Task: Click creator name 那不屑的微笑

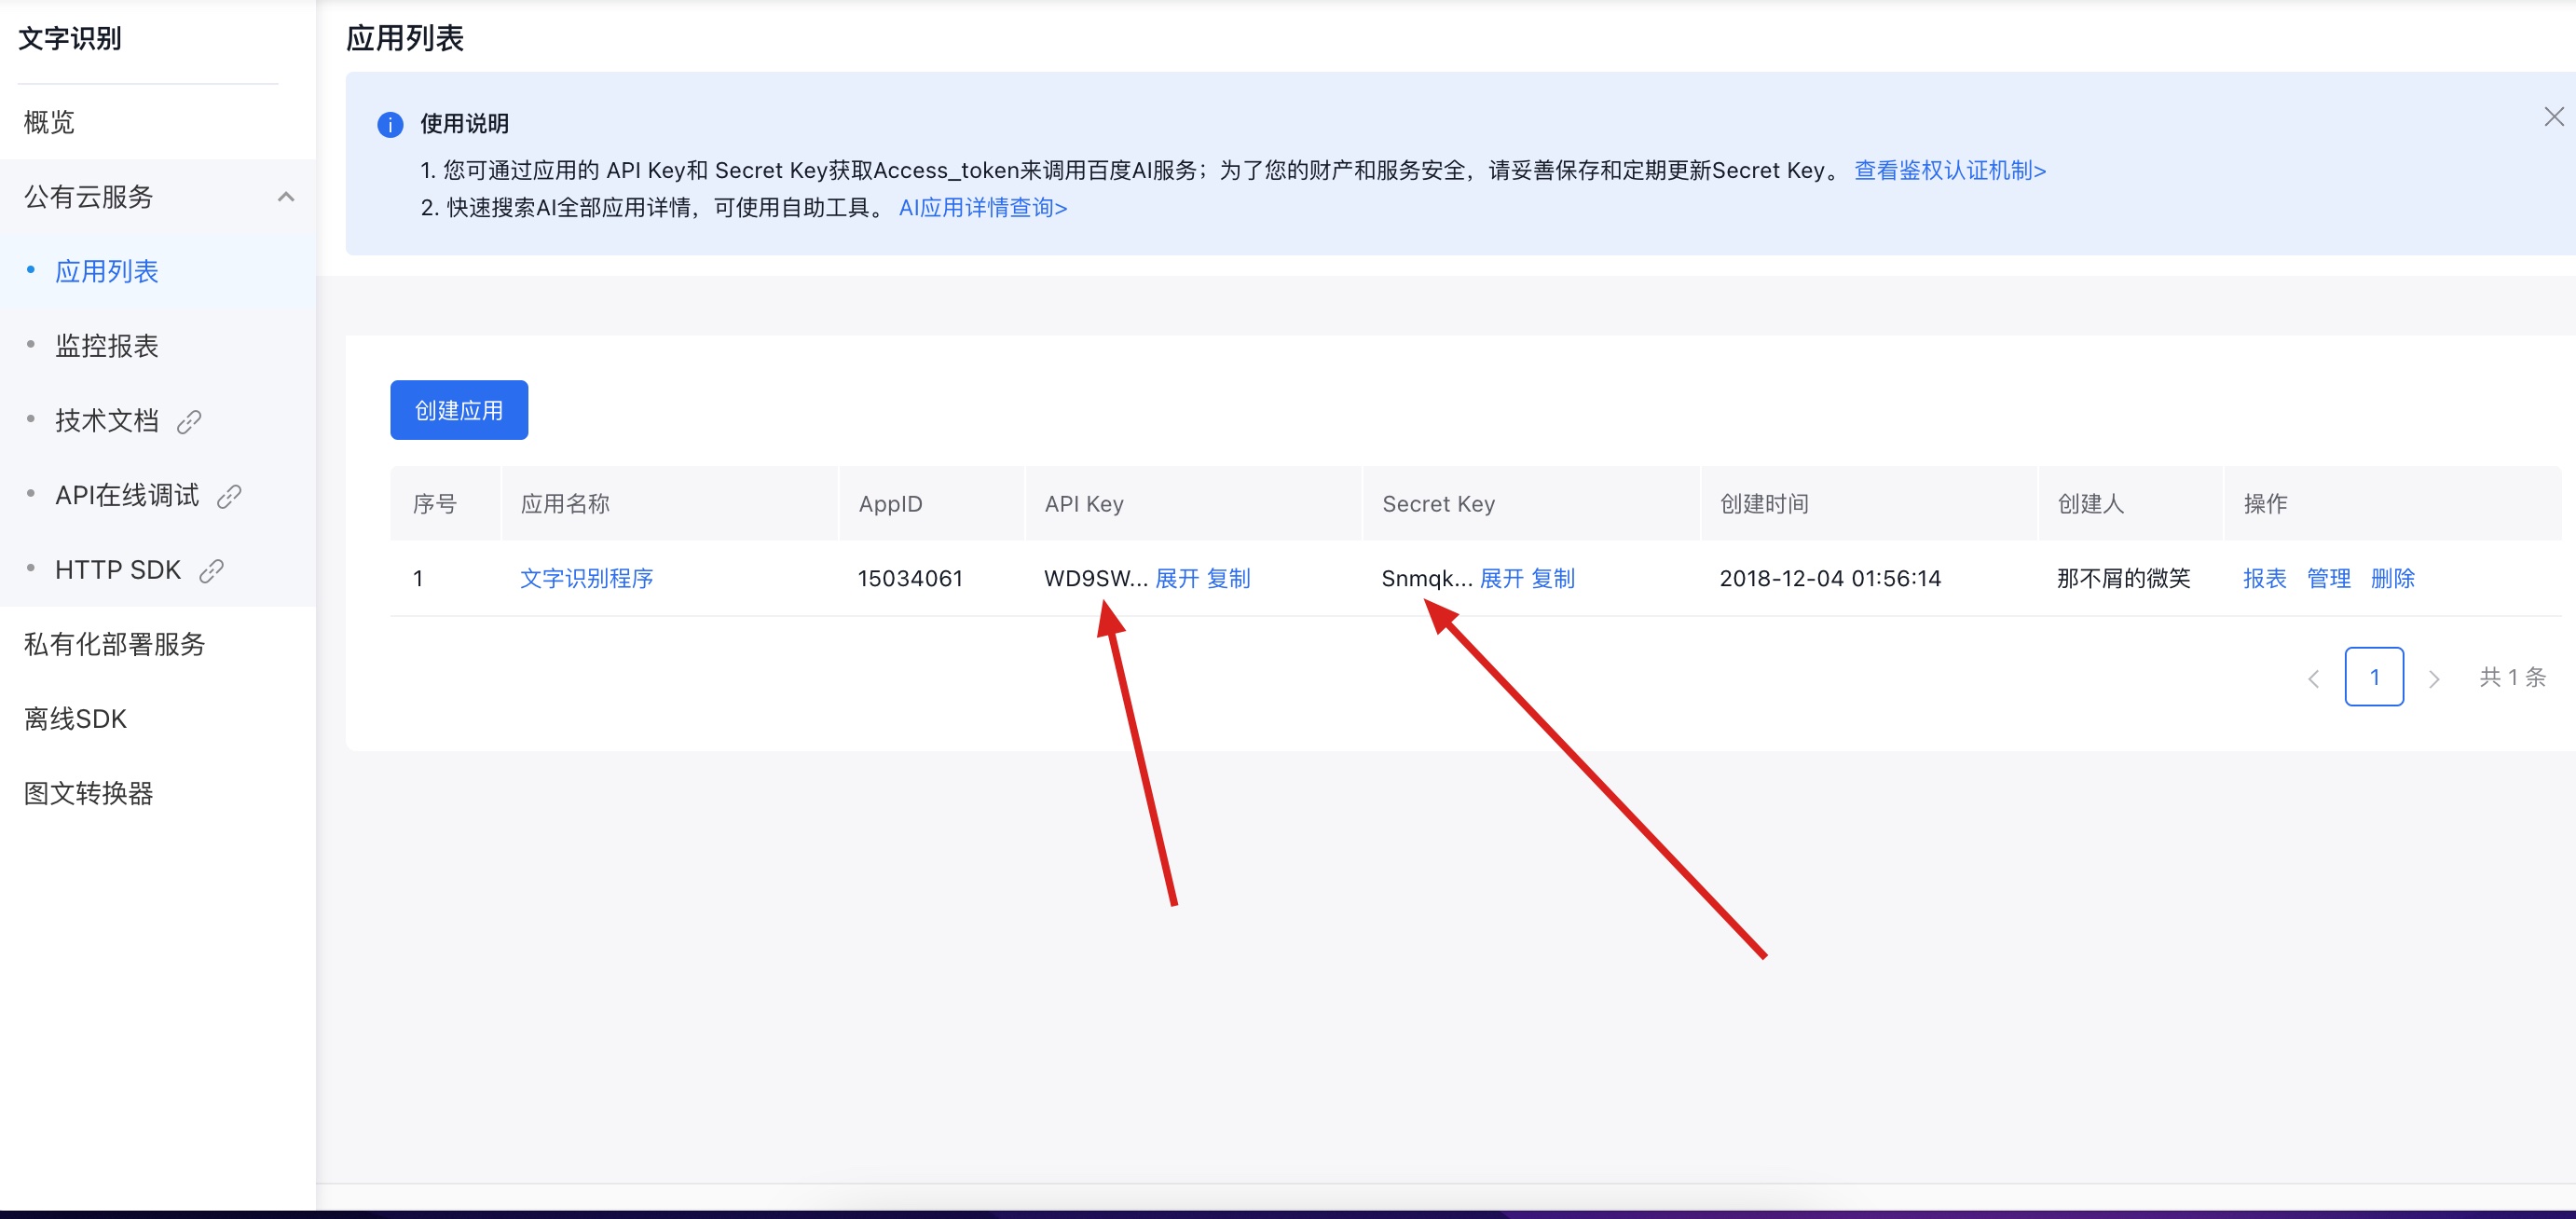Action: [x=2122, y=578]
